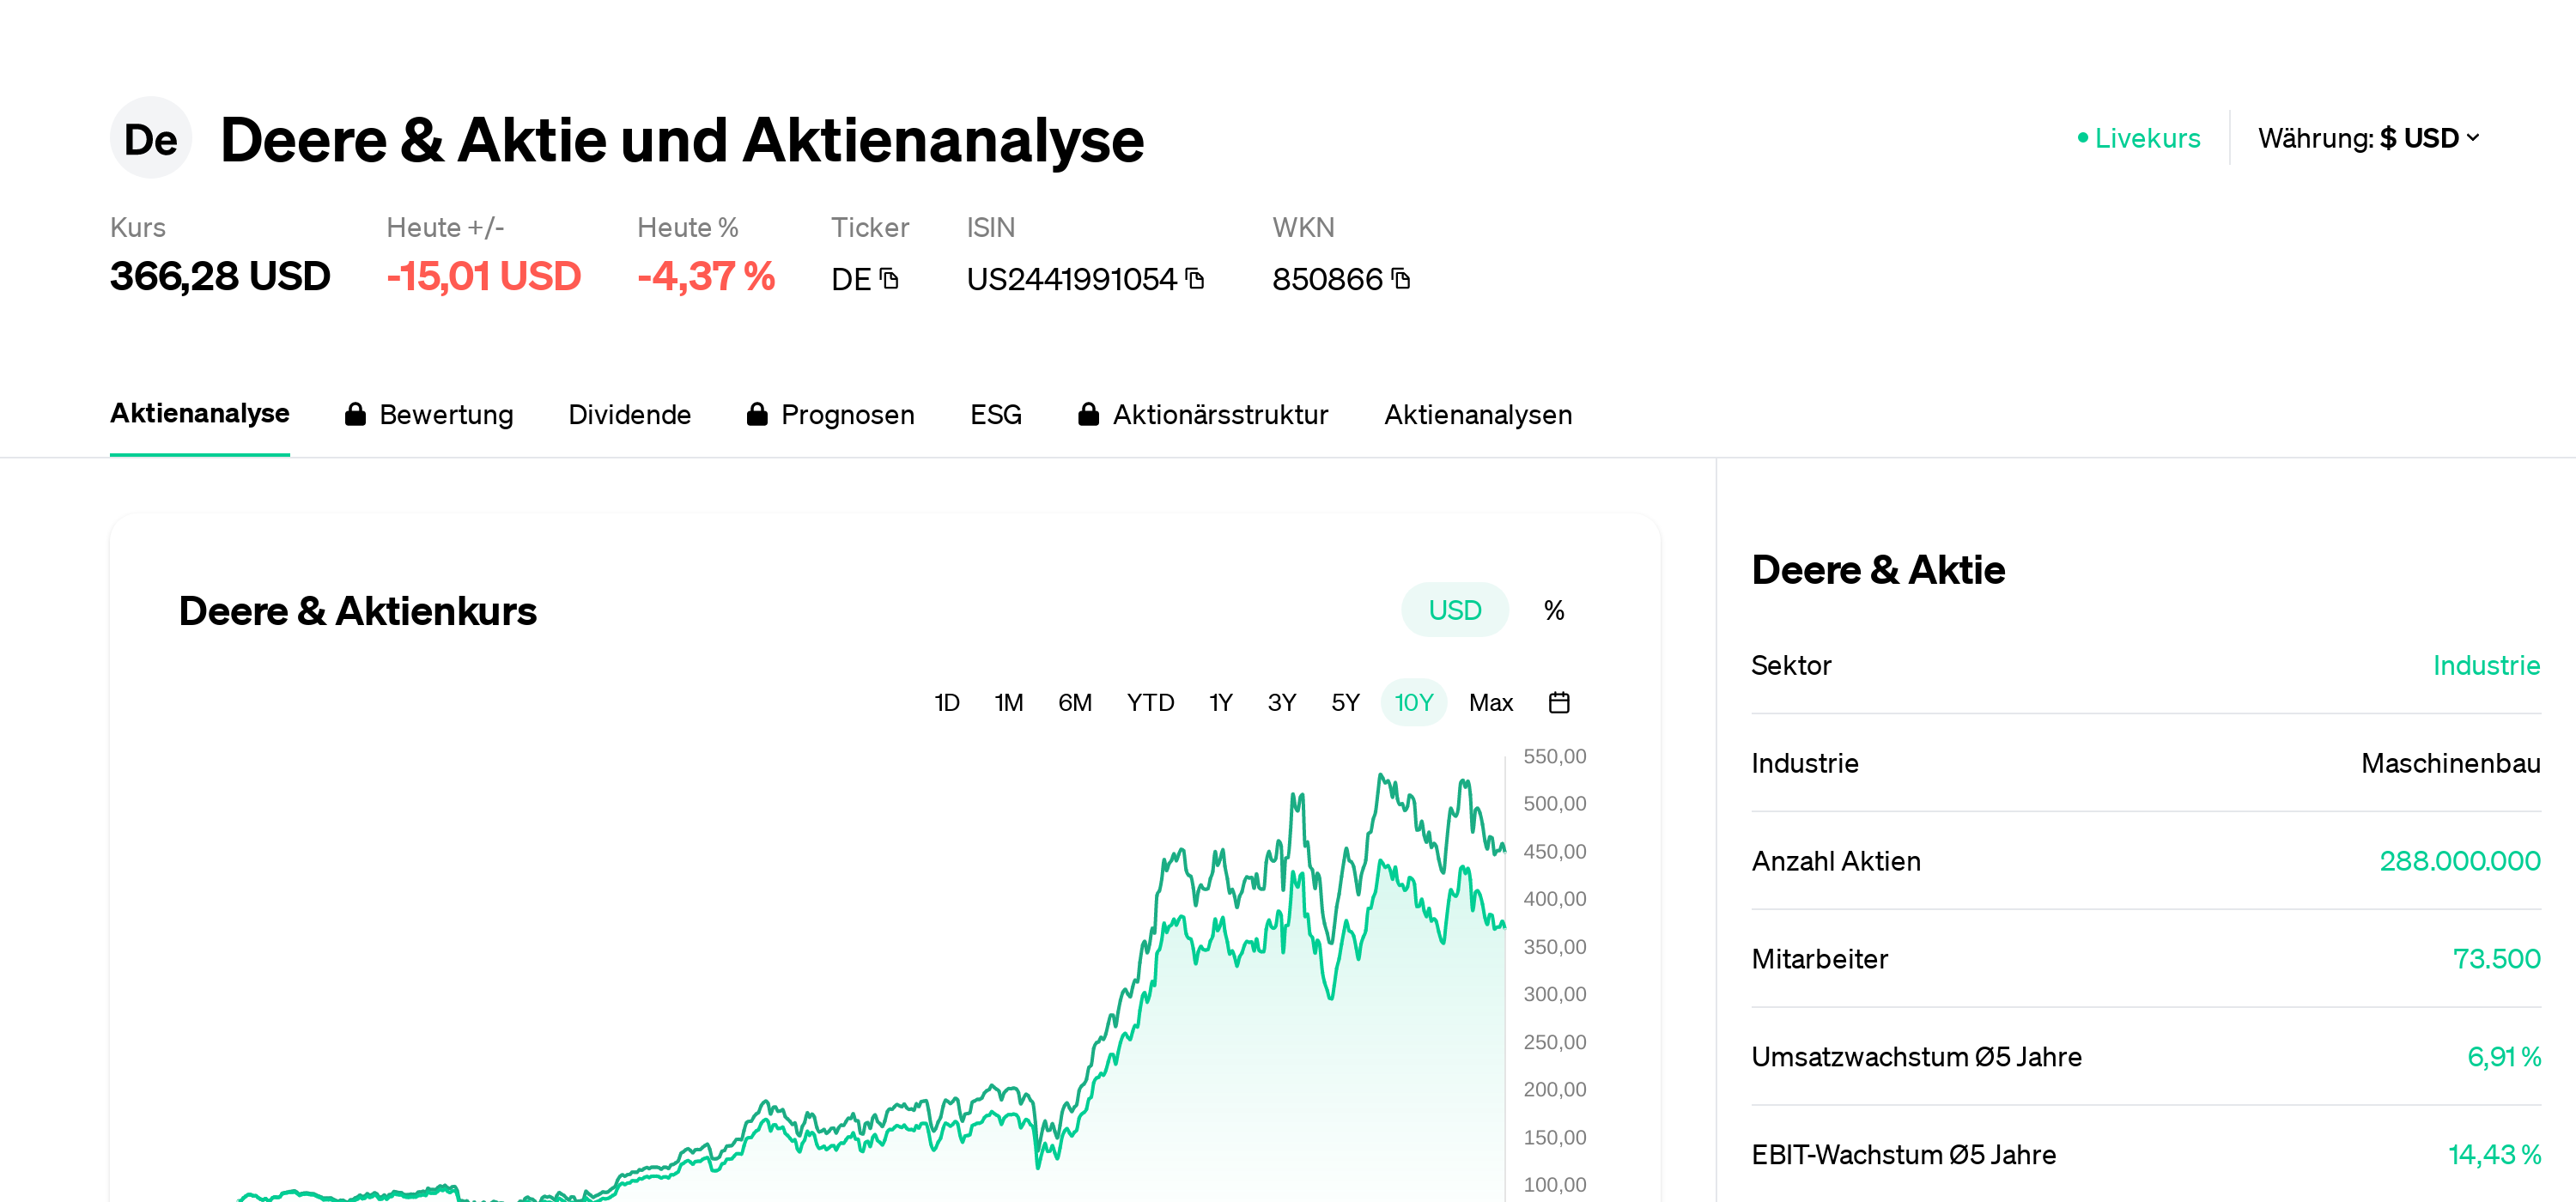The height and width of the screenshot is (1202, 2576).
Task: Click the percent change -4,37 %
Action: coord(706,276)
